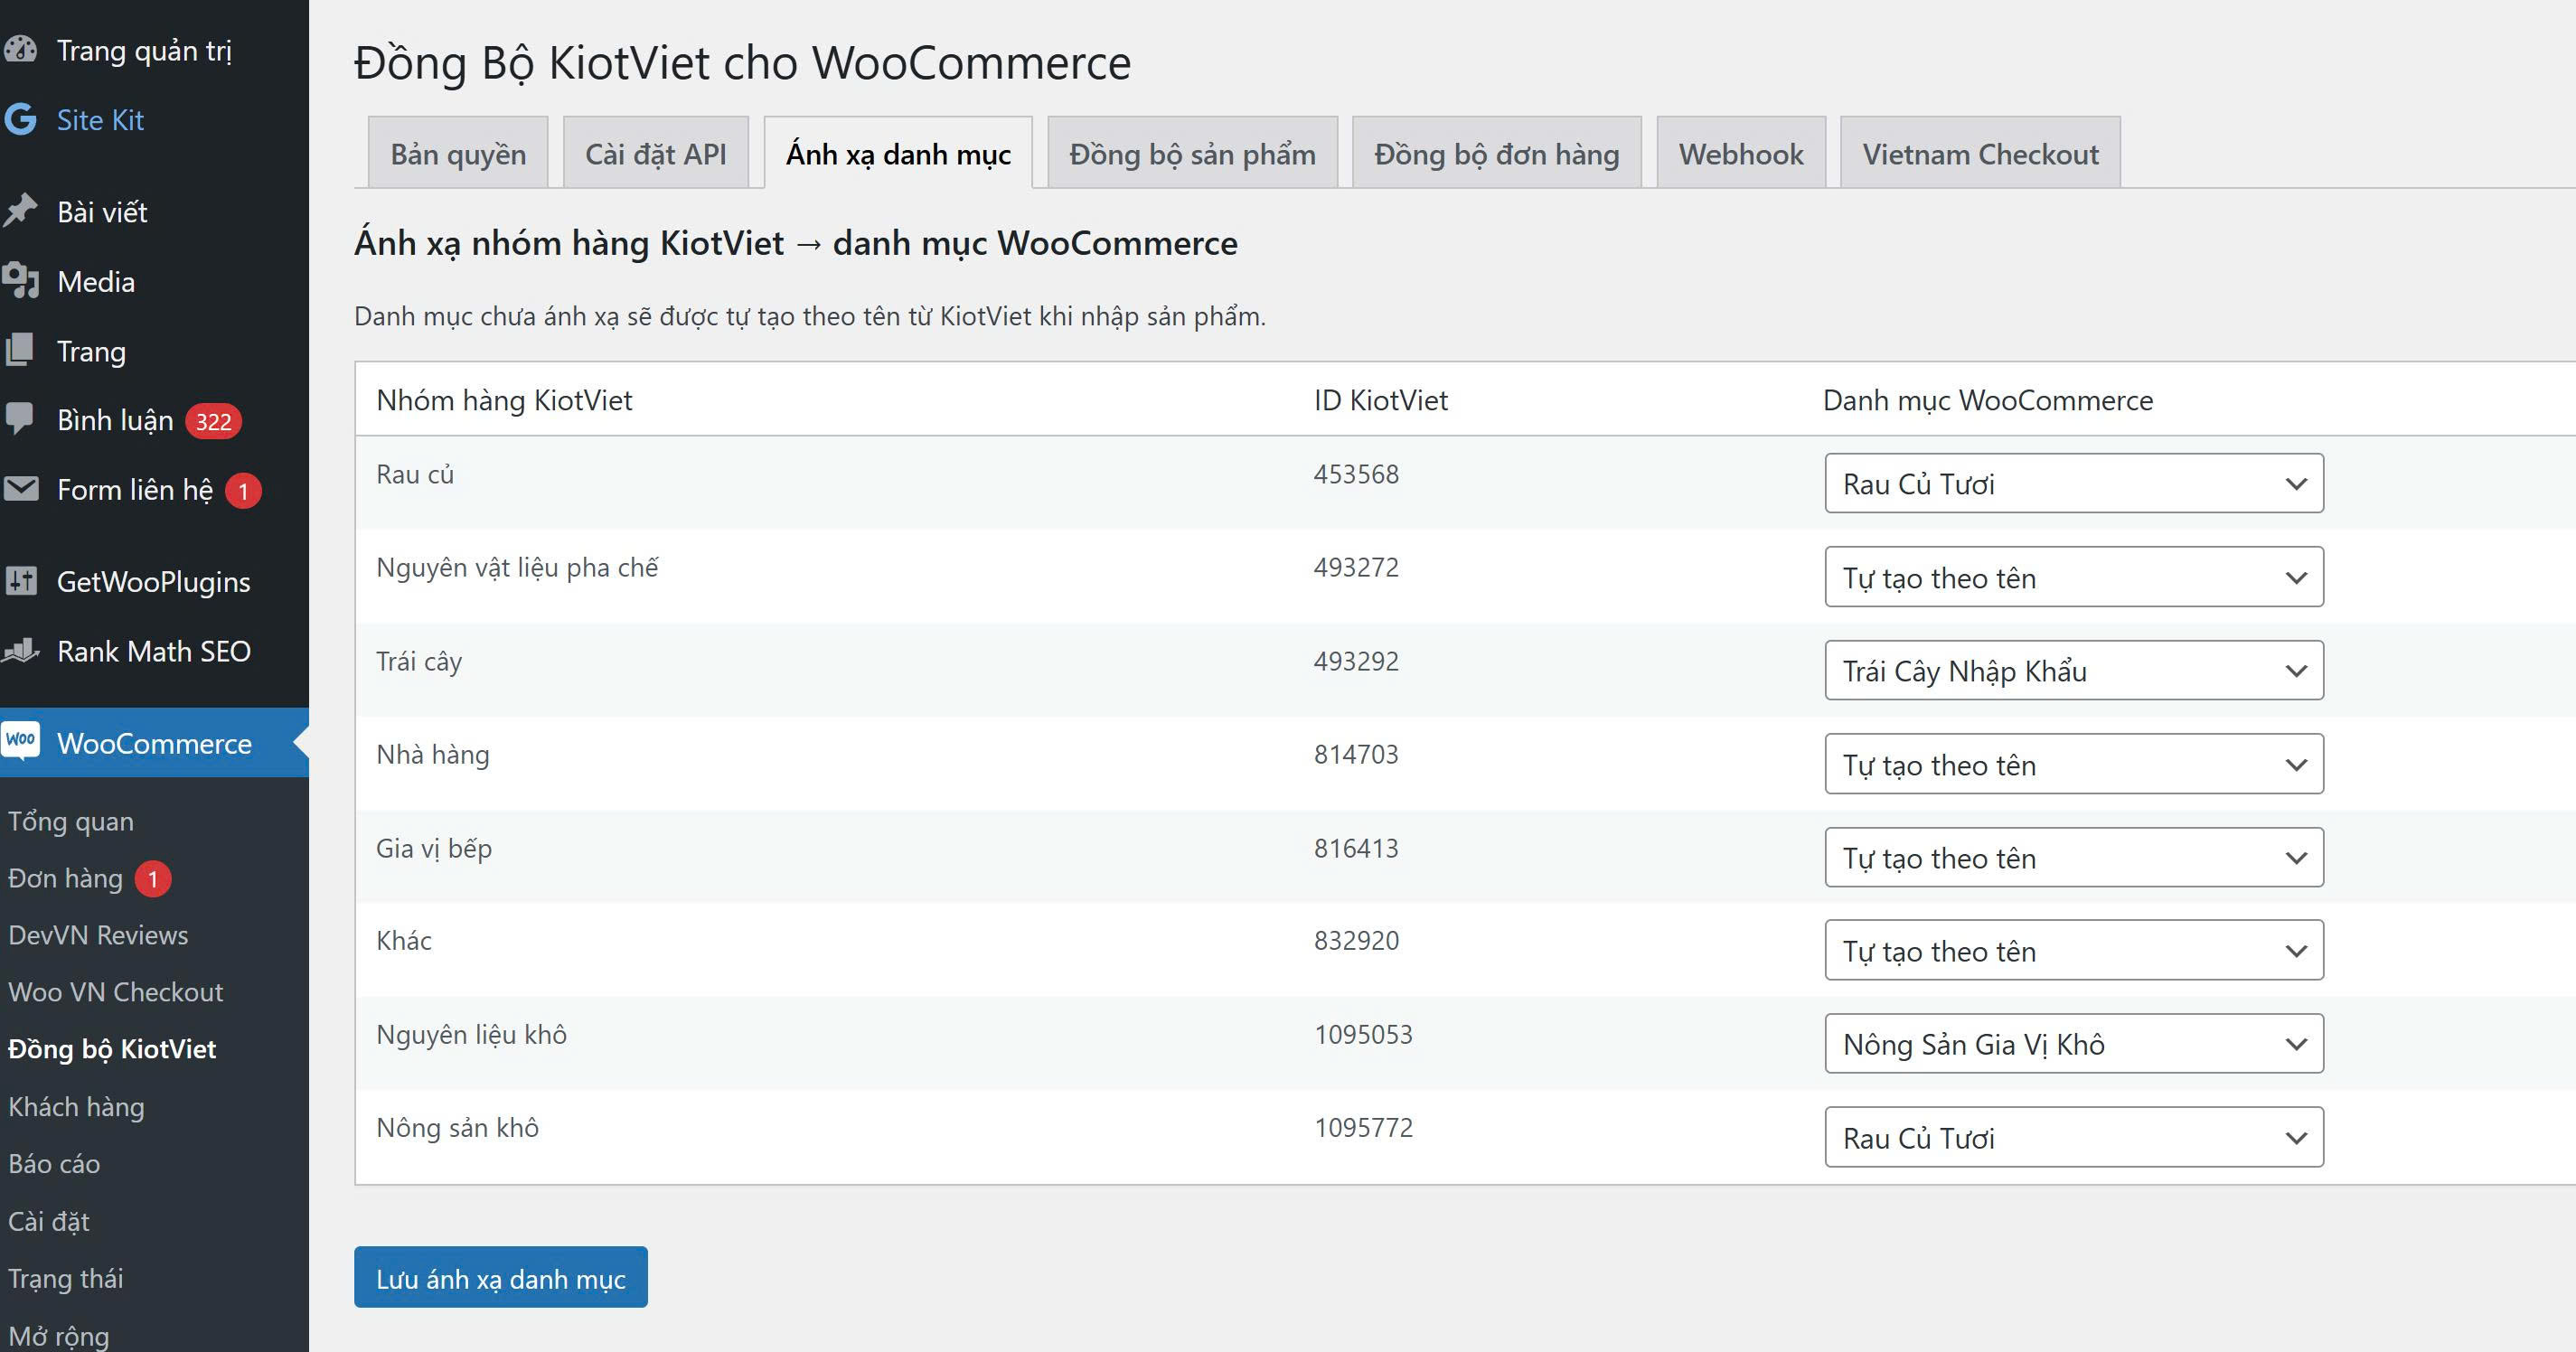Click Lưu ánh xạ danh mục button
This screenshot has width=2576, height=1352.
point(501,1277)
